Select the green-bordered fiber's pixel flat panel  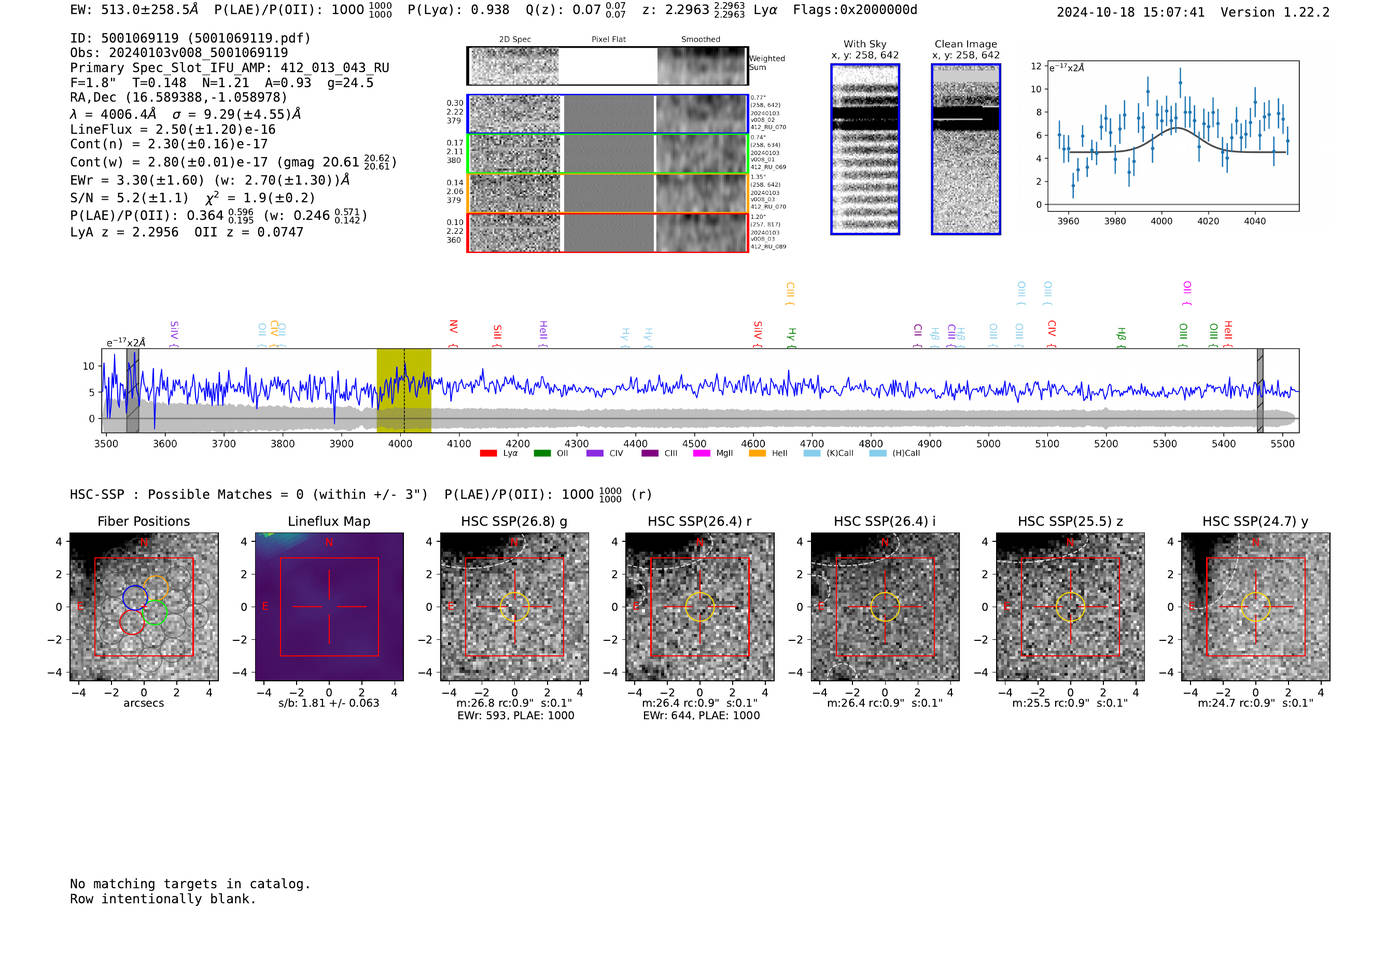(608, 154)
